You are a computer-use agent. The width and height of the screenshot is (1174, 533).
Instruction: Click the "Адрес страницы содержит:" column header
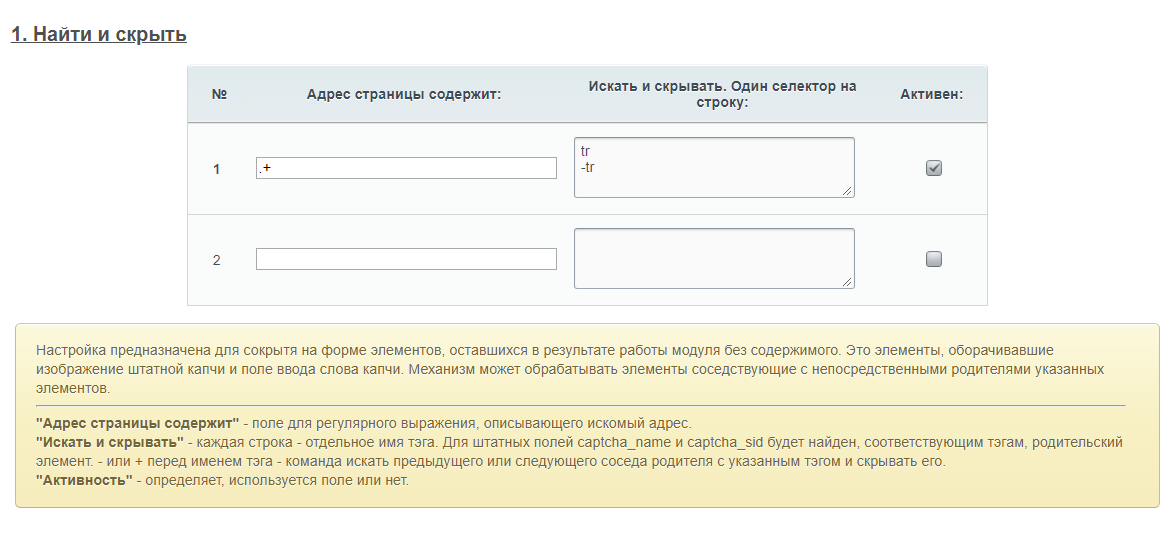[403, 94]
